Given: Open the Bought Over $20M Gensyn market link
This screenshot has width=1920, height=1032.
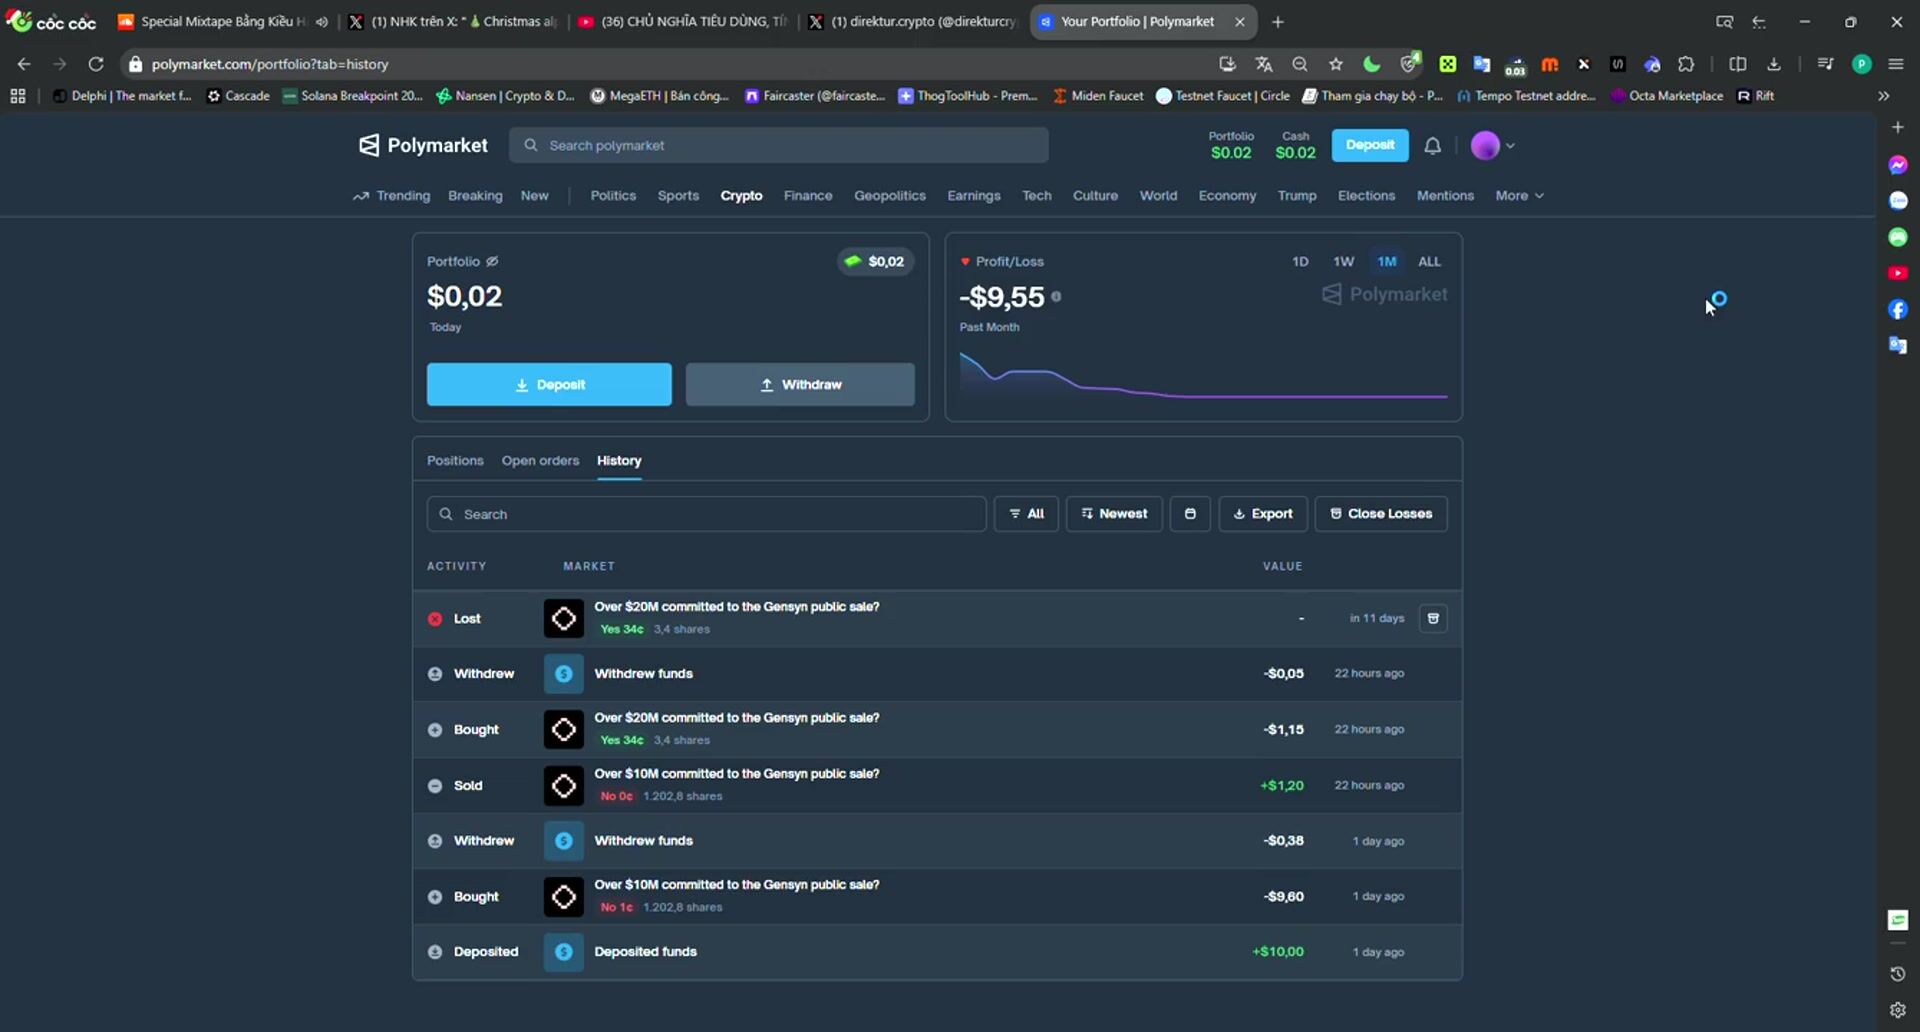Looking at the screenshot, I should tap(737, 718).
